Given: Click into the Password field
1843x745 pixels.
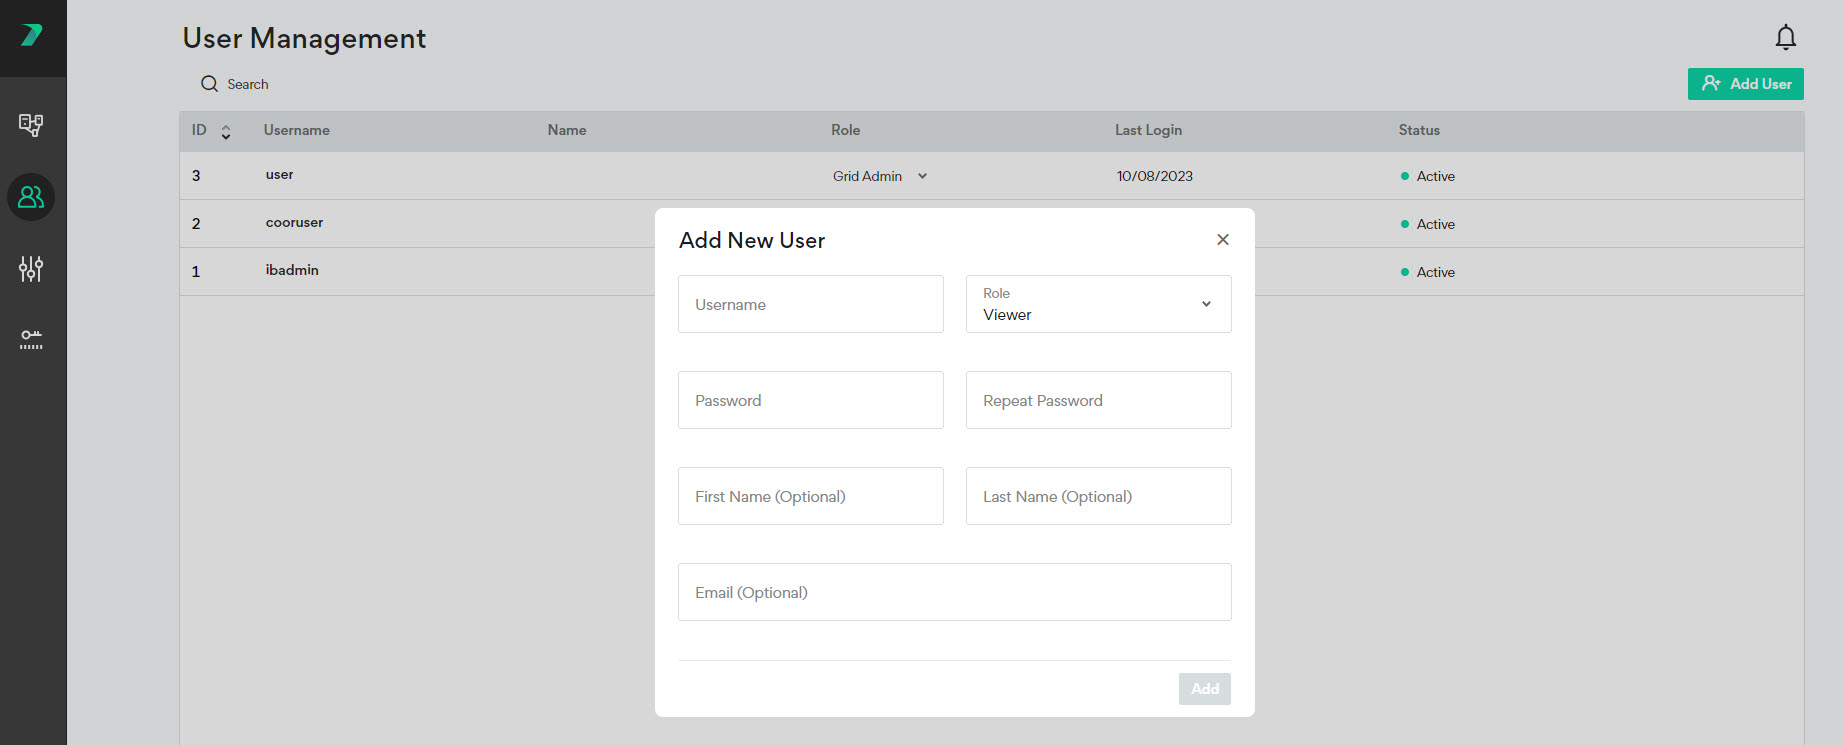Looking at the screenshot, I should (x=810, y=400).
